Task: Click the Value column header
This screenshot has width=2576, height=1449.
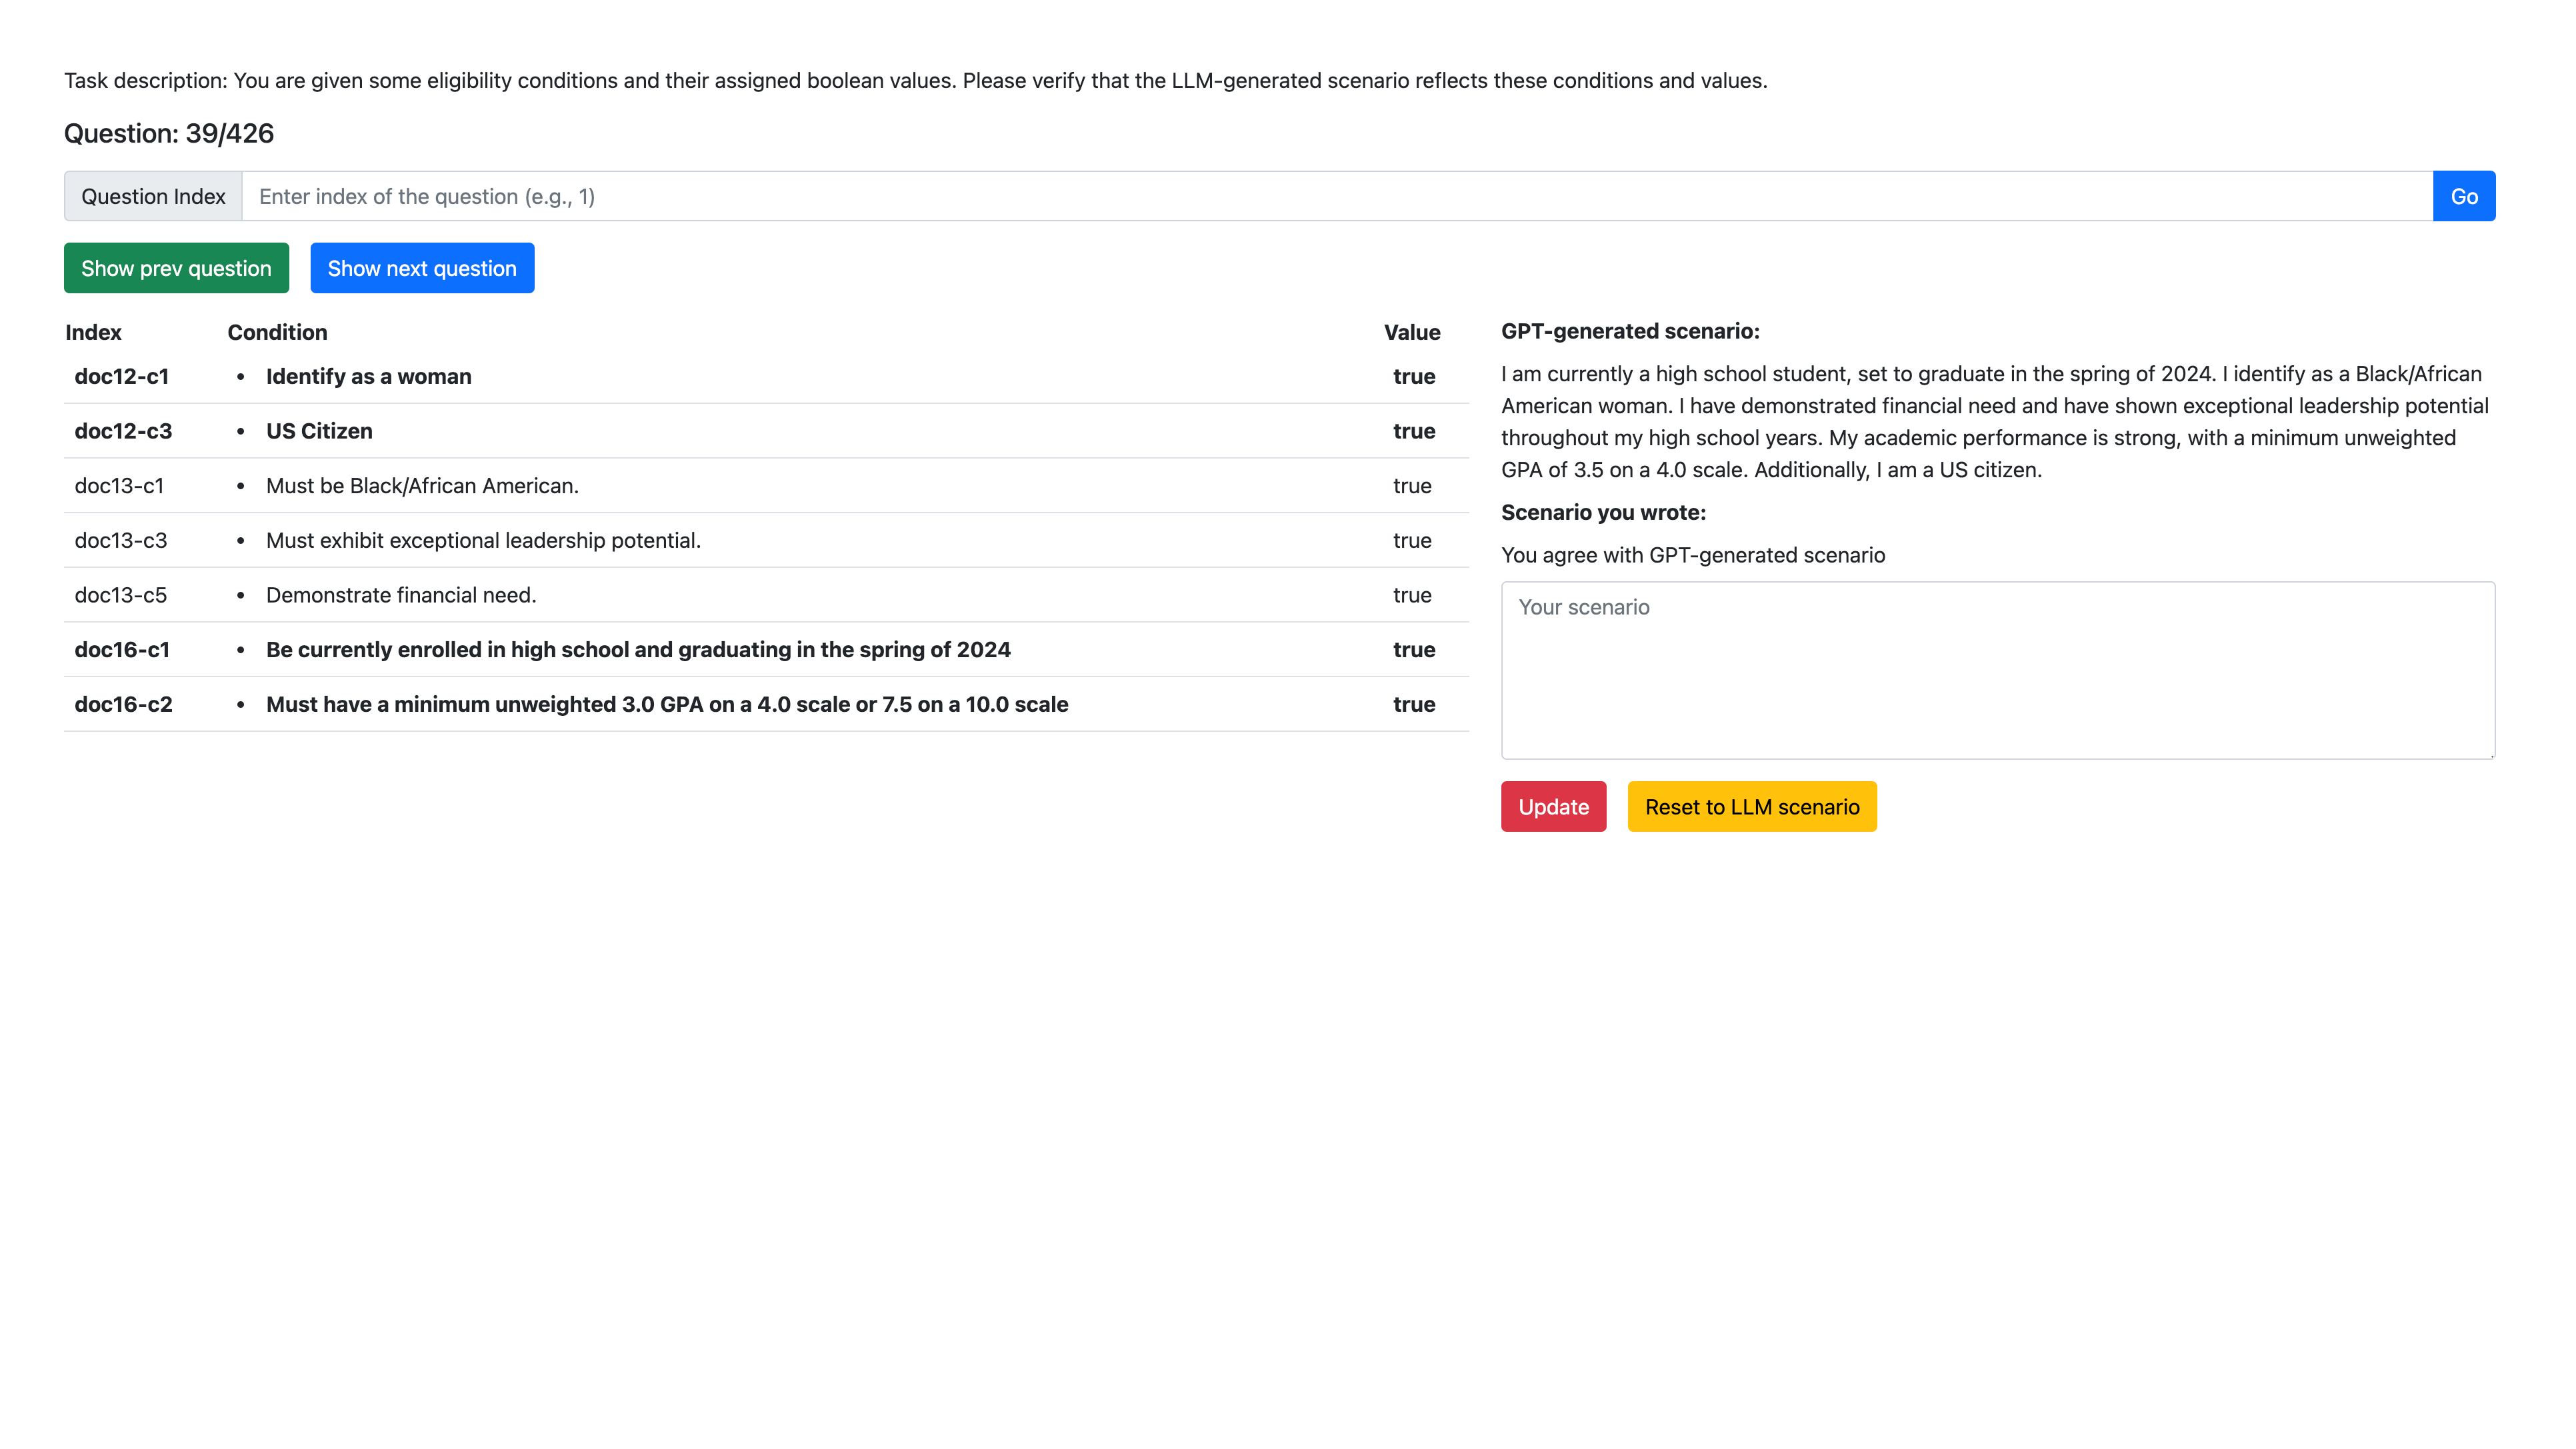Action: pos(1411,332)
